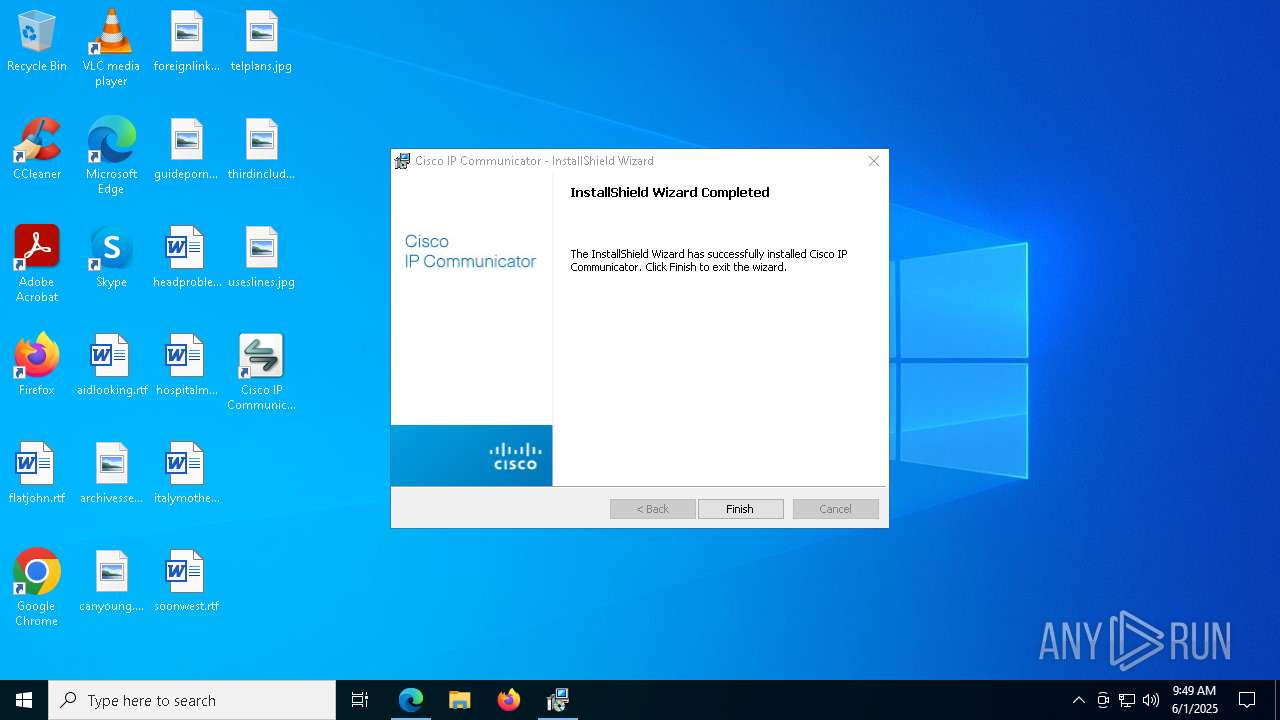Open the network status tray icon

pos(1127,700)
